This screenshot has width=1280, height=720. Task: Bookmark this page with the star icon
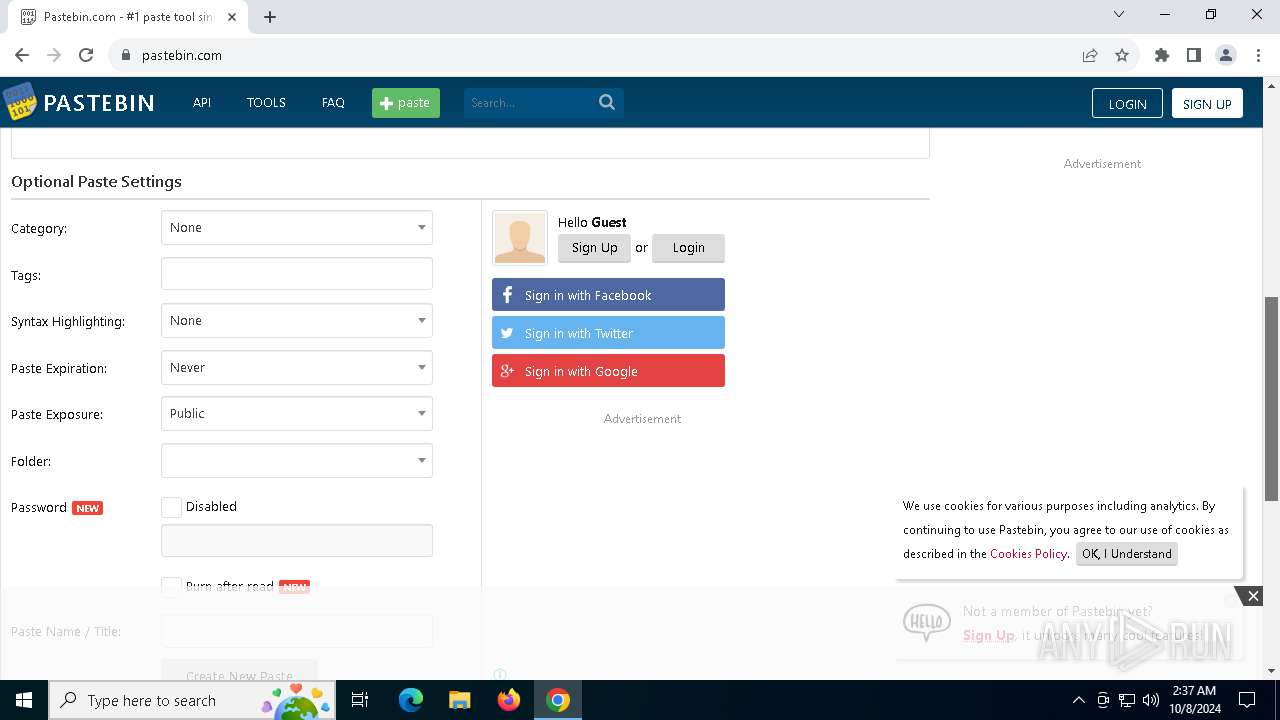coord(1122,55)
